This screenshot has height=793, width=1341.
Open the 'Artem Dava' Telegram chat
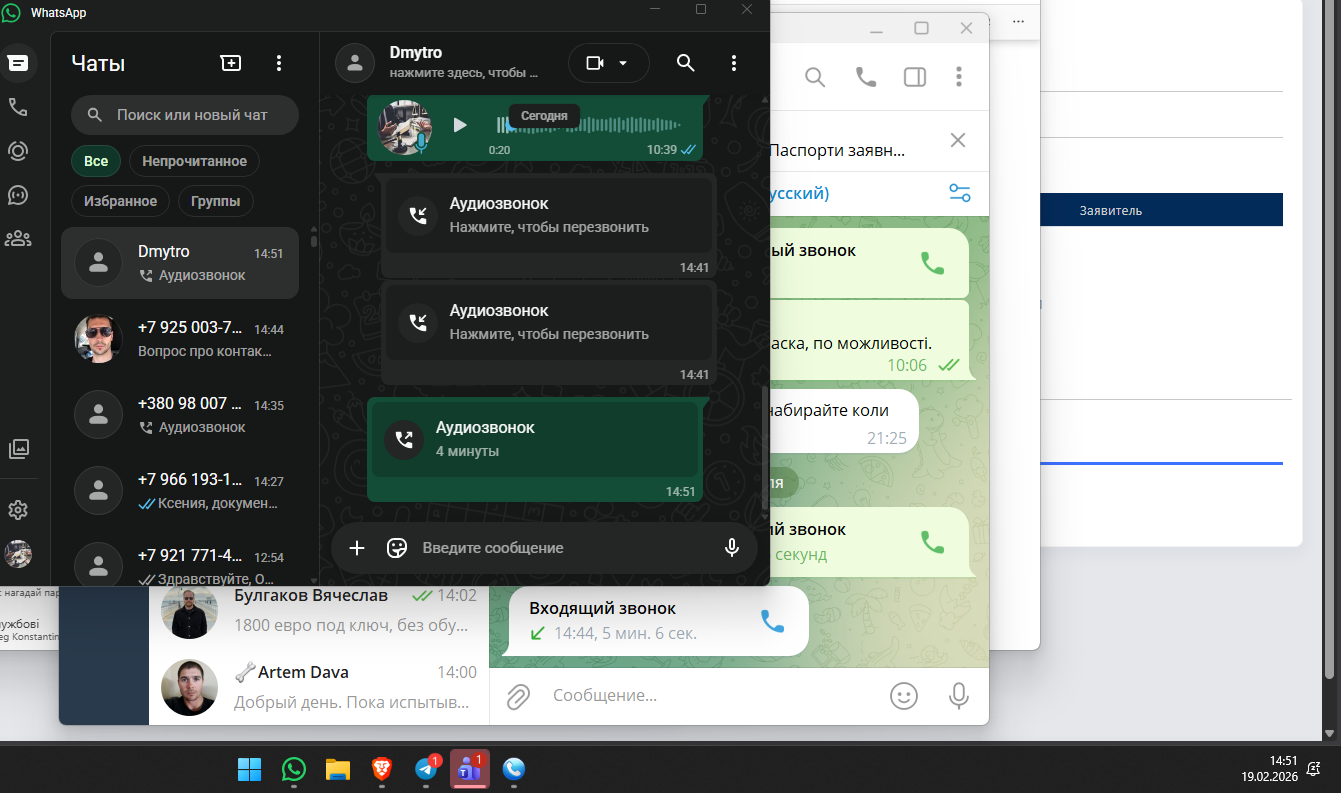coord(319,687)
